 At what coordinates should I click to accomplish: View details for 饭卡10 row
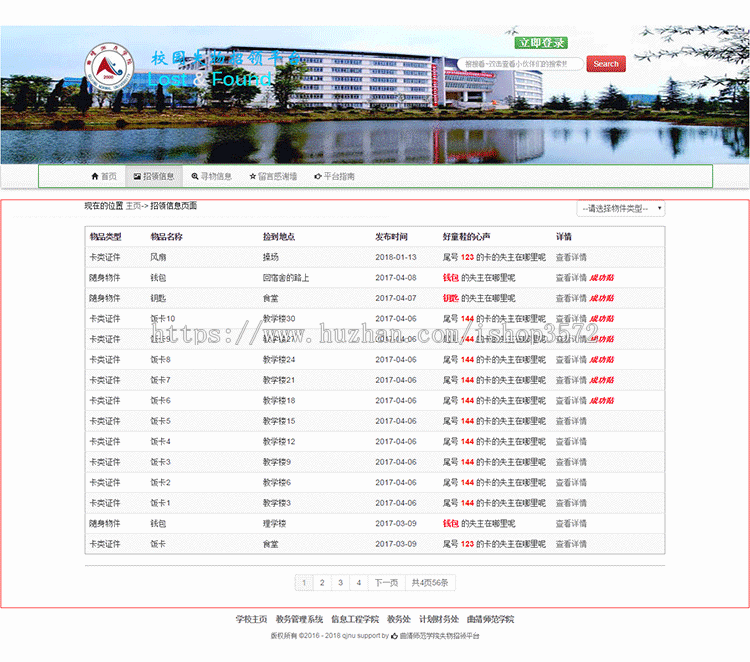pyautogui.click(x=571, y=319)
